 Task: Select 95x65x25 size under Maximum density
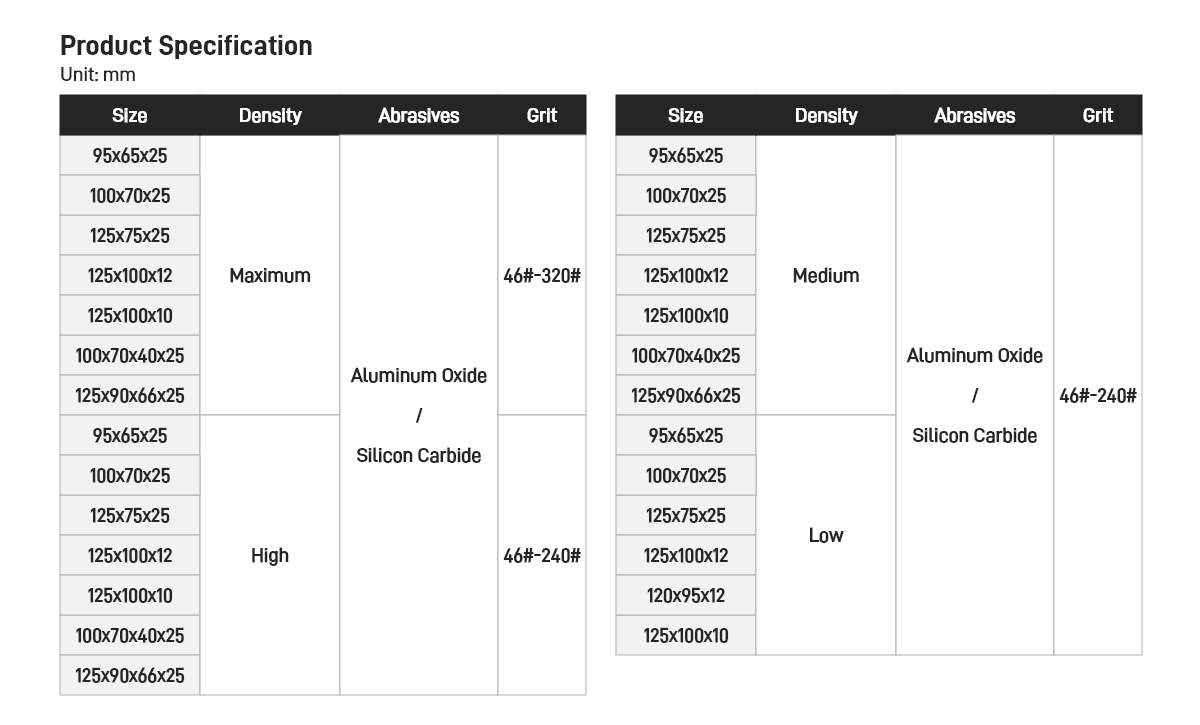point(130,155)
